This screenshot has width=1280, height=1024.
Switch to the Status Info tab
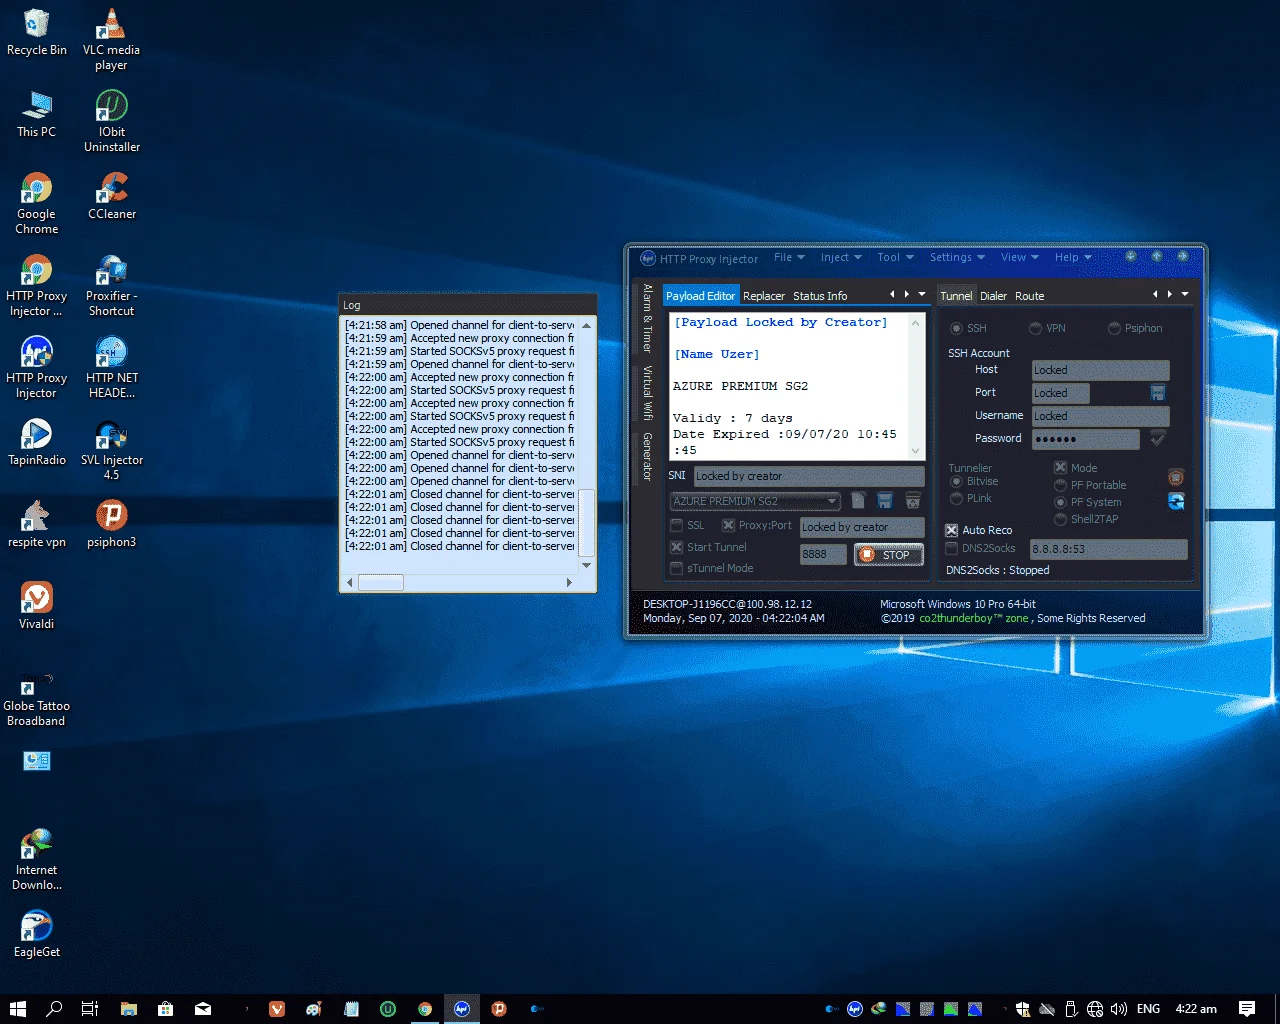tap(820, 296)
